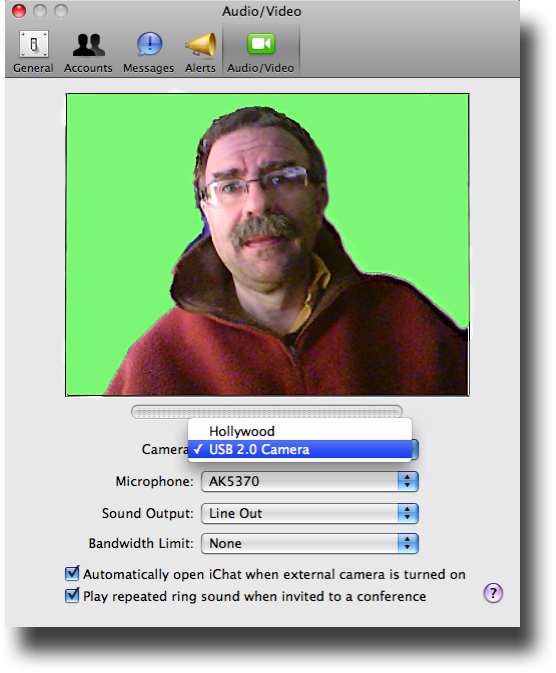Open the General preferences pane
The height and width of the screenshot is (673, 556).
33,52
